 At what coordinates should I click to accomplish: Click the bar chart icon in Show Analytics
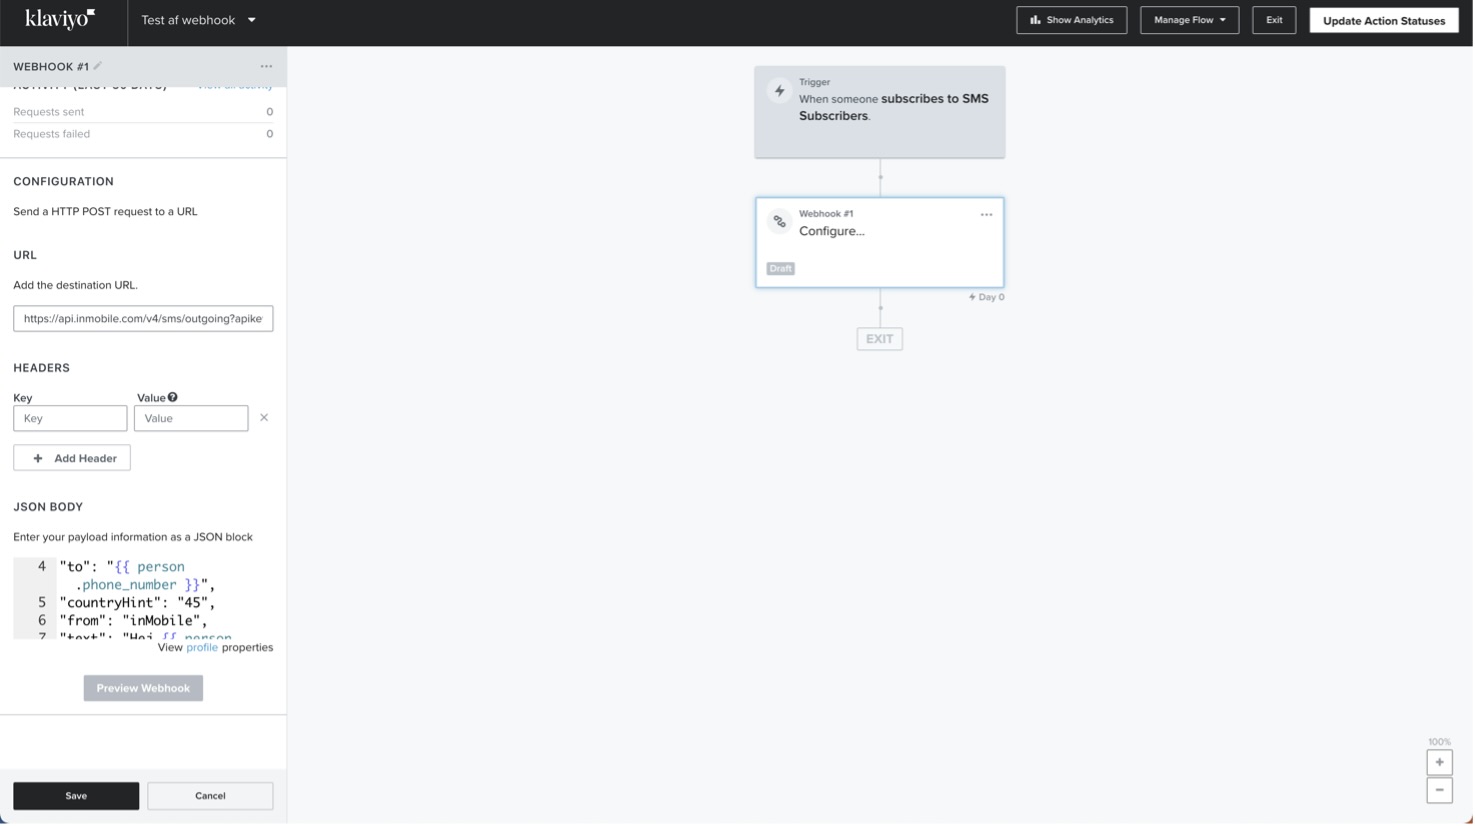coord(1036,20)
